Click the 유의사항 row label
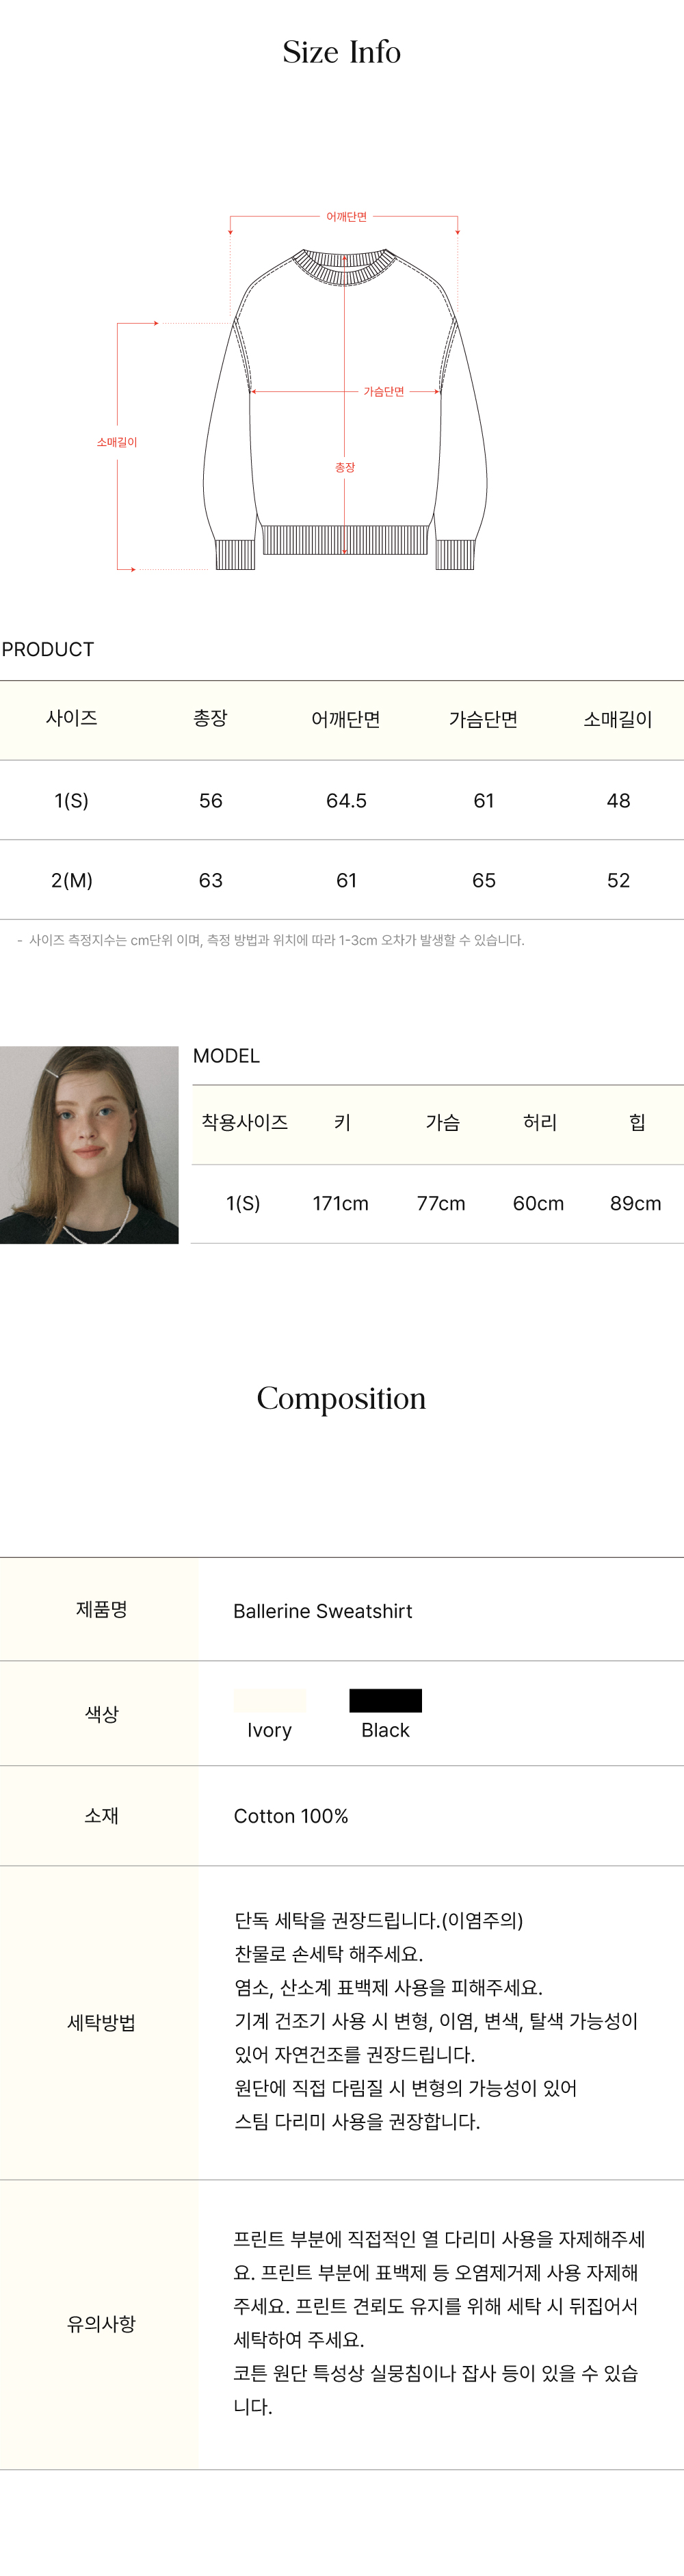Viewport: 684px width, 2576px height. [x=101, y=2323]
